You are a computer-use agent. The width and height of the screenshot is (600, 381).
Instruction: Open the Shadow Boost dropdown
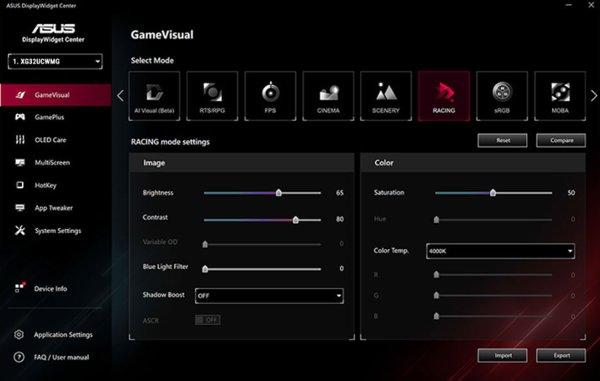[269, 296]
